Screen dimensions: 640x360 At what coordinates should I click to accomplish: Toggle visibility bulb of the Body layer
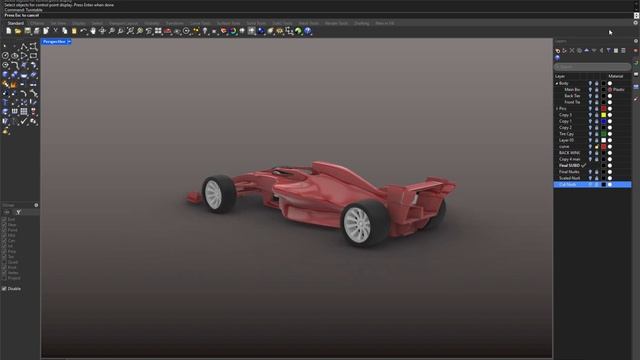[x=590, y=83]
